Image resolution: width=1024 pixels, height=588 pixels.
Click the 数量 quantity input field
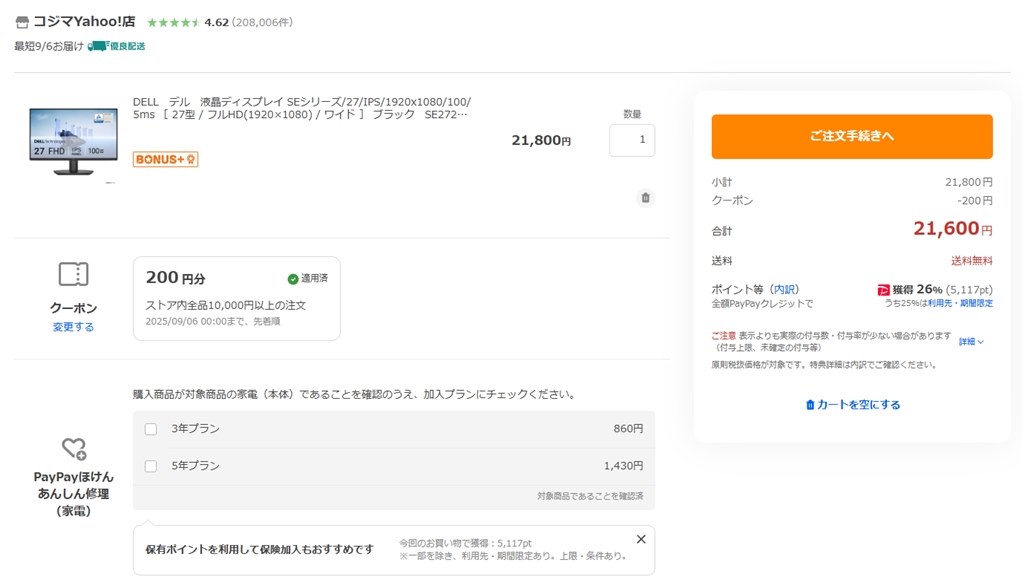(x=632, y=140)
